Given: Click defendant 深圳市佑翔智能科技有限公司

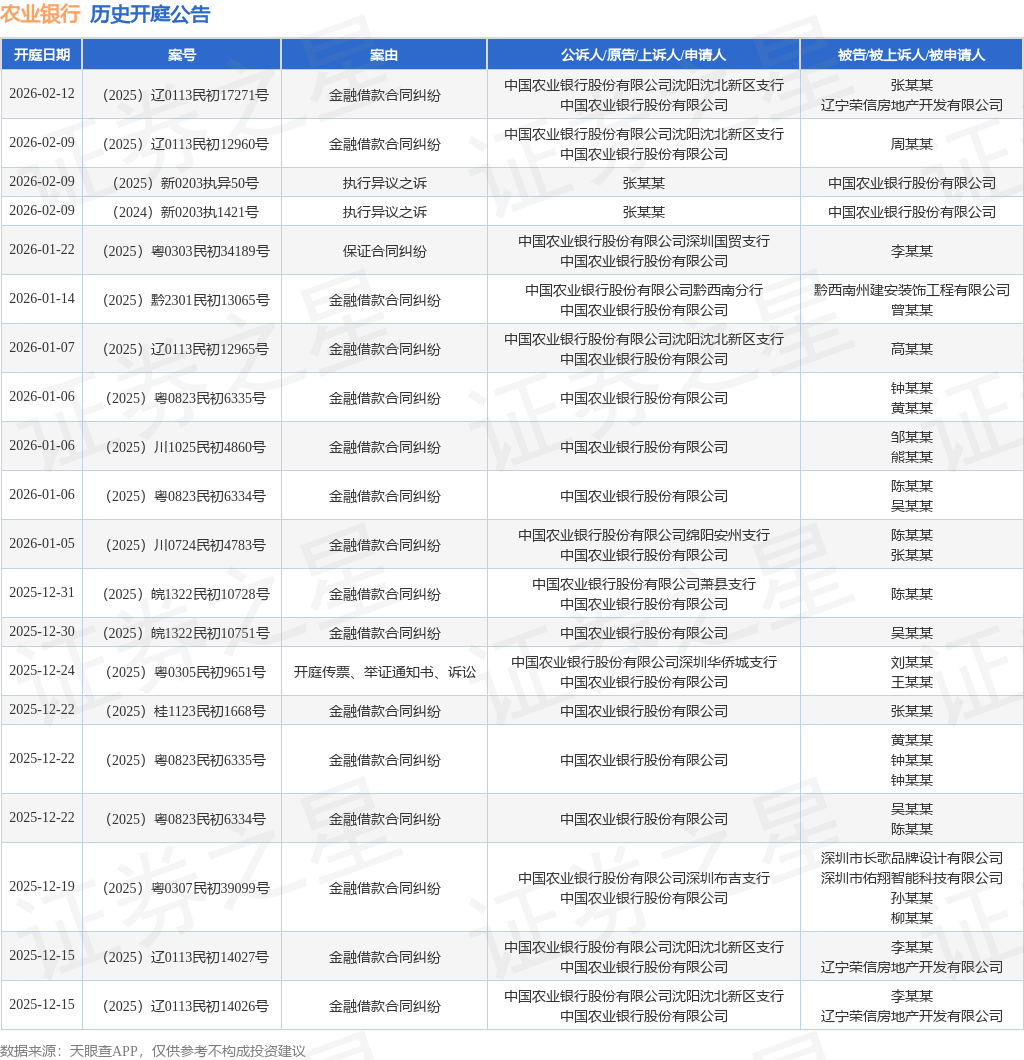Looking at the screenshot, I should coord(911,878).
